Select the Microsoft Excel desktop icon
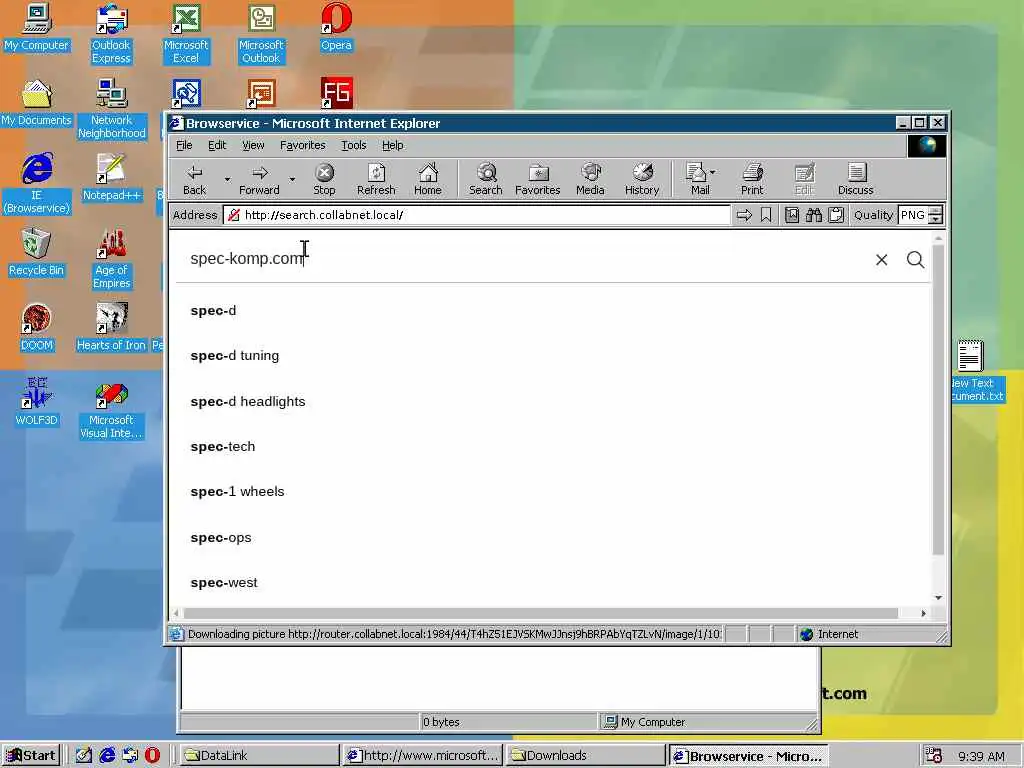Image resolution: width=1024 pixels, height=768 pixels. point(186,34)
